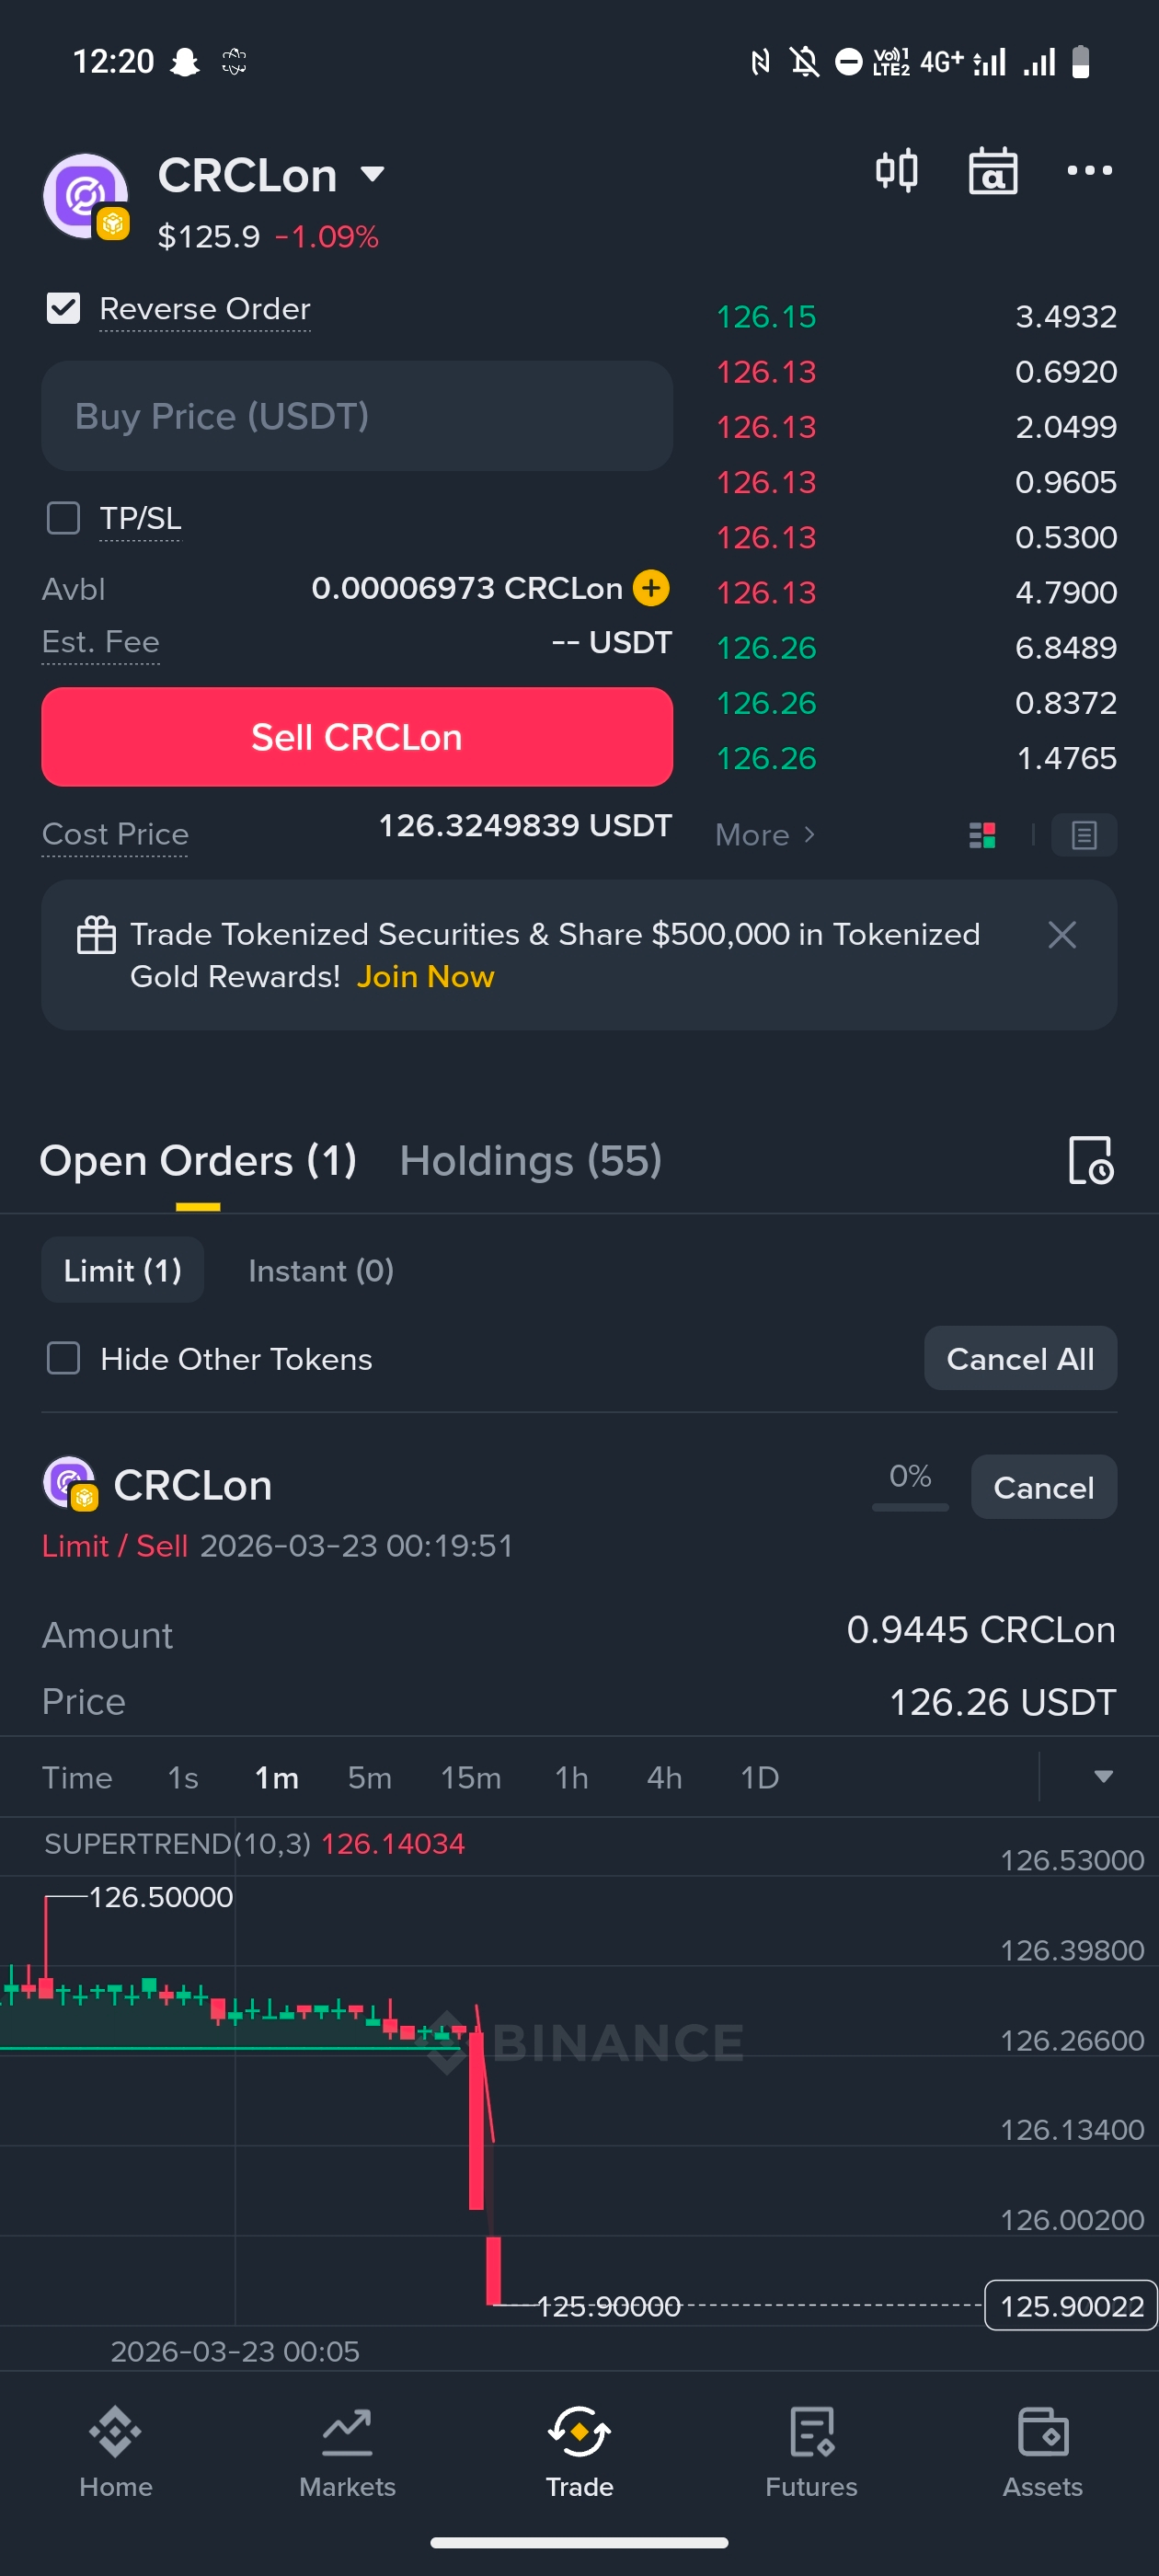Image resolution: width=1159 pixels, height=2576 pixels.
Task: Tap the Sell CRCLon button
Action: pos(357,737)
